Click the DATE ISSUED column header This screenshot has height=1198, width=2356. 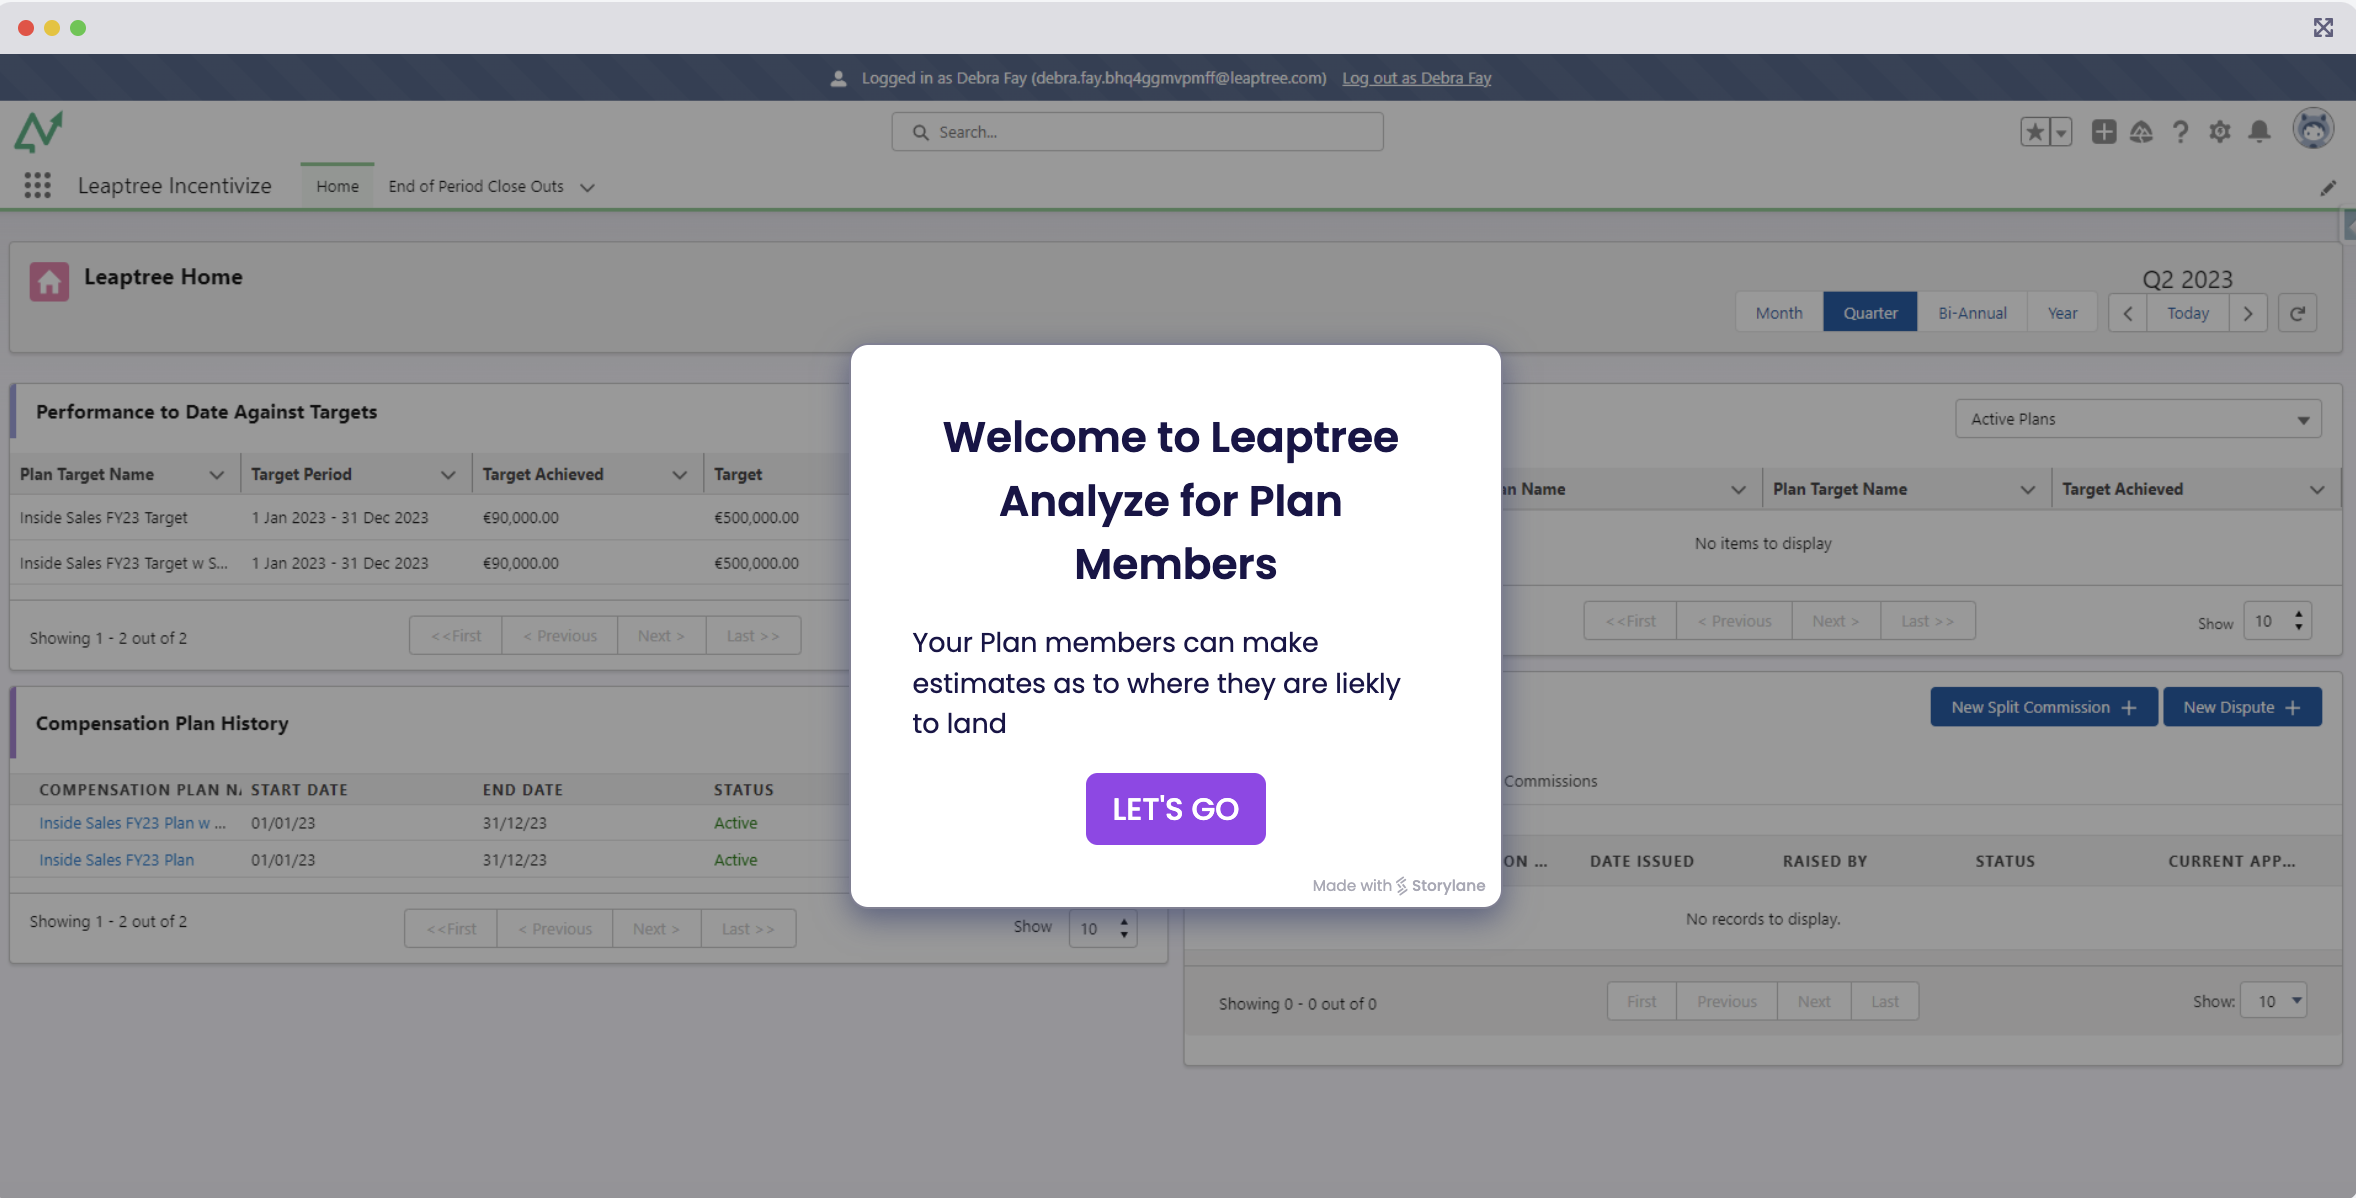(1642, 861)
